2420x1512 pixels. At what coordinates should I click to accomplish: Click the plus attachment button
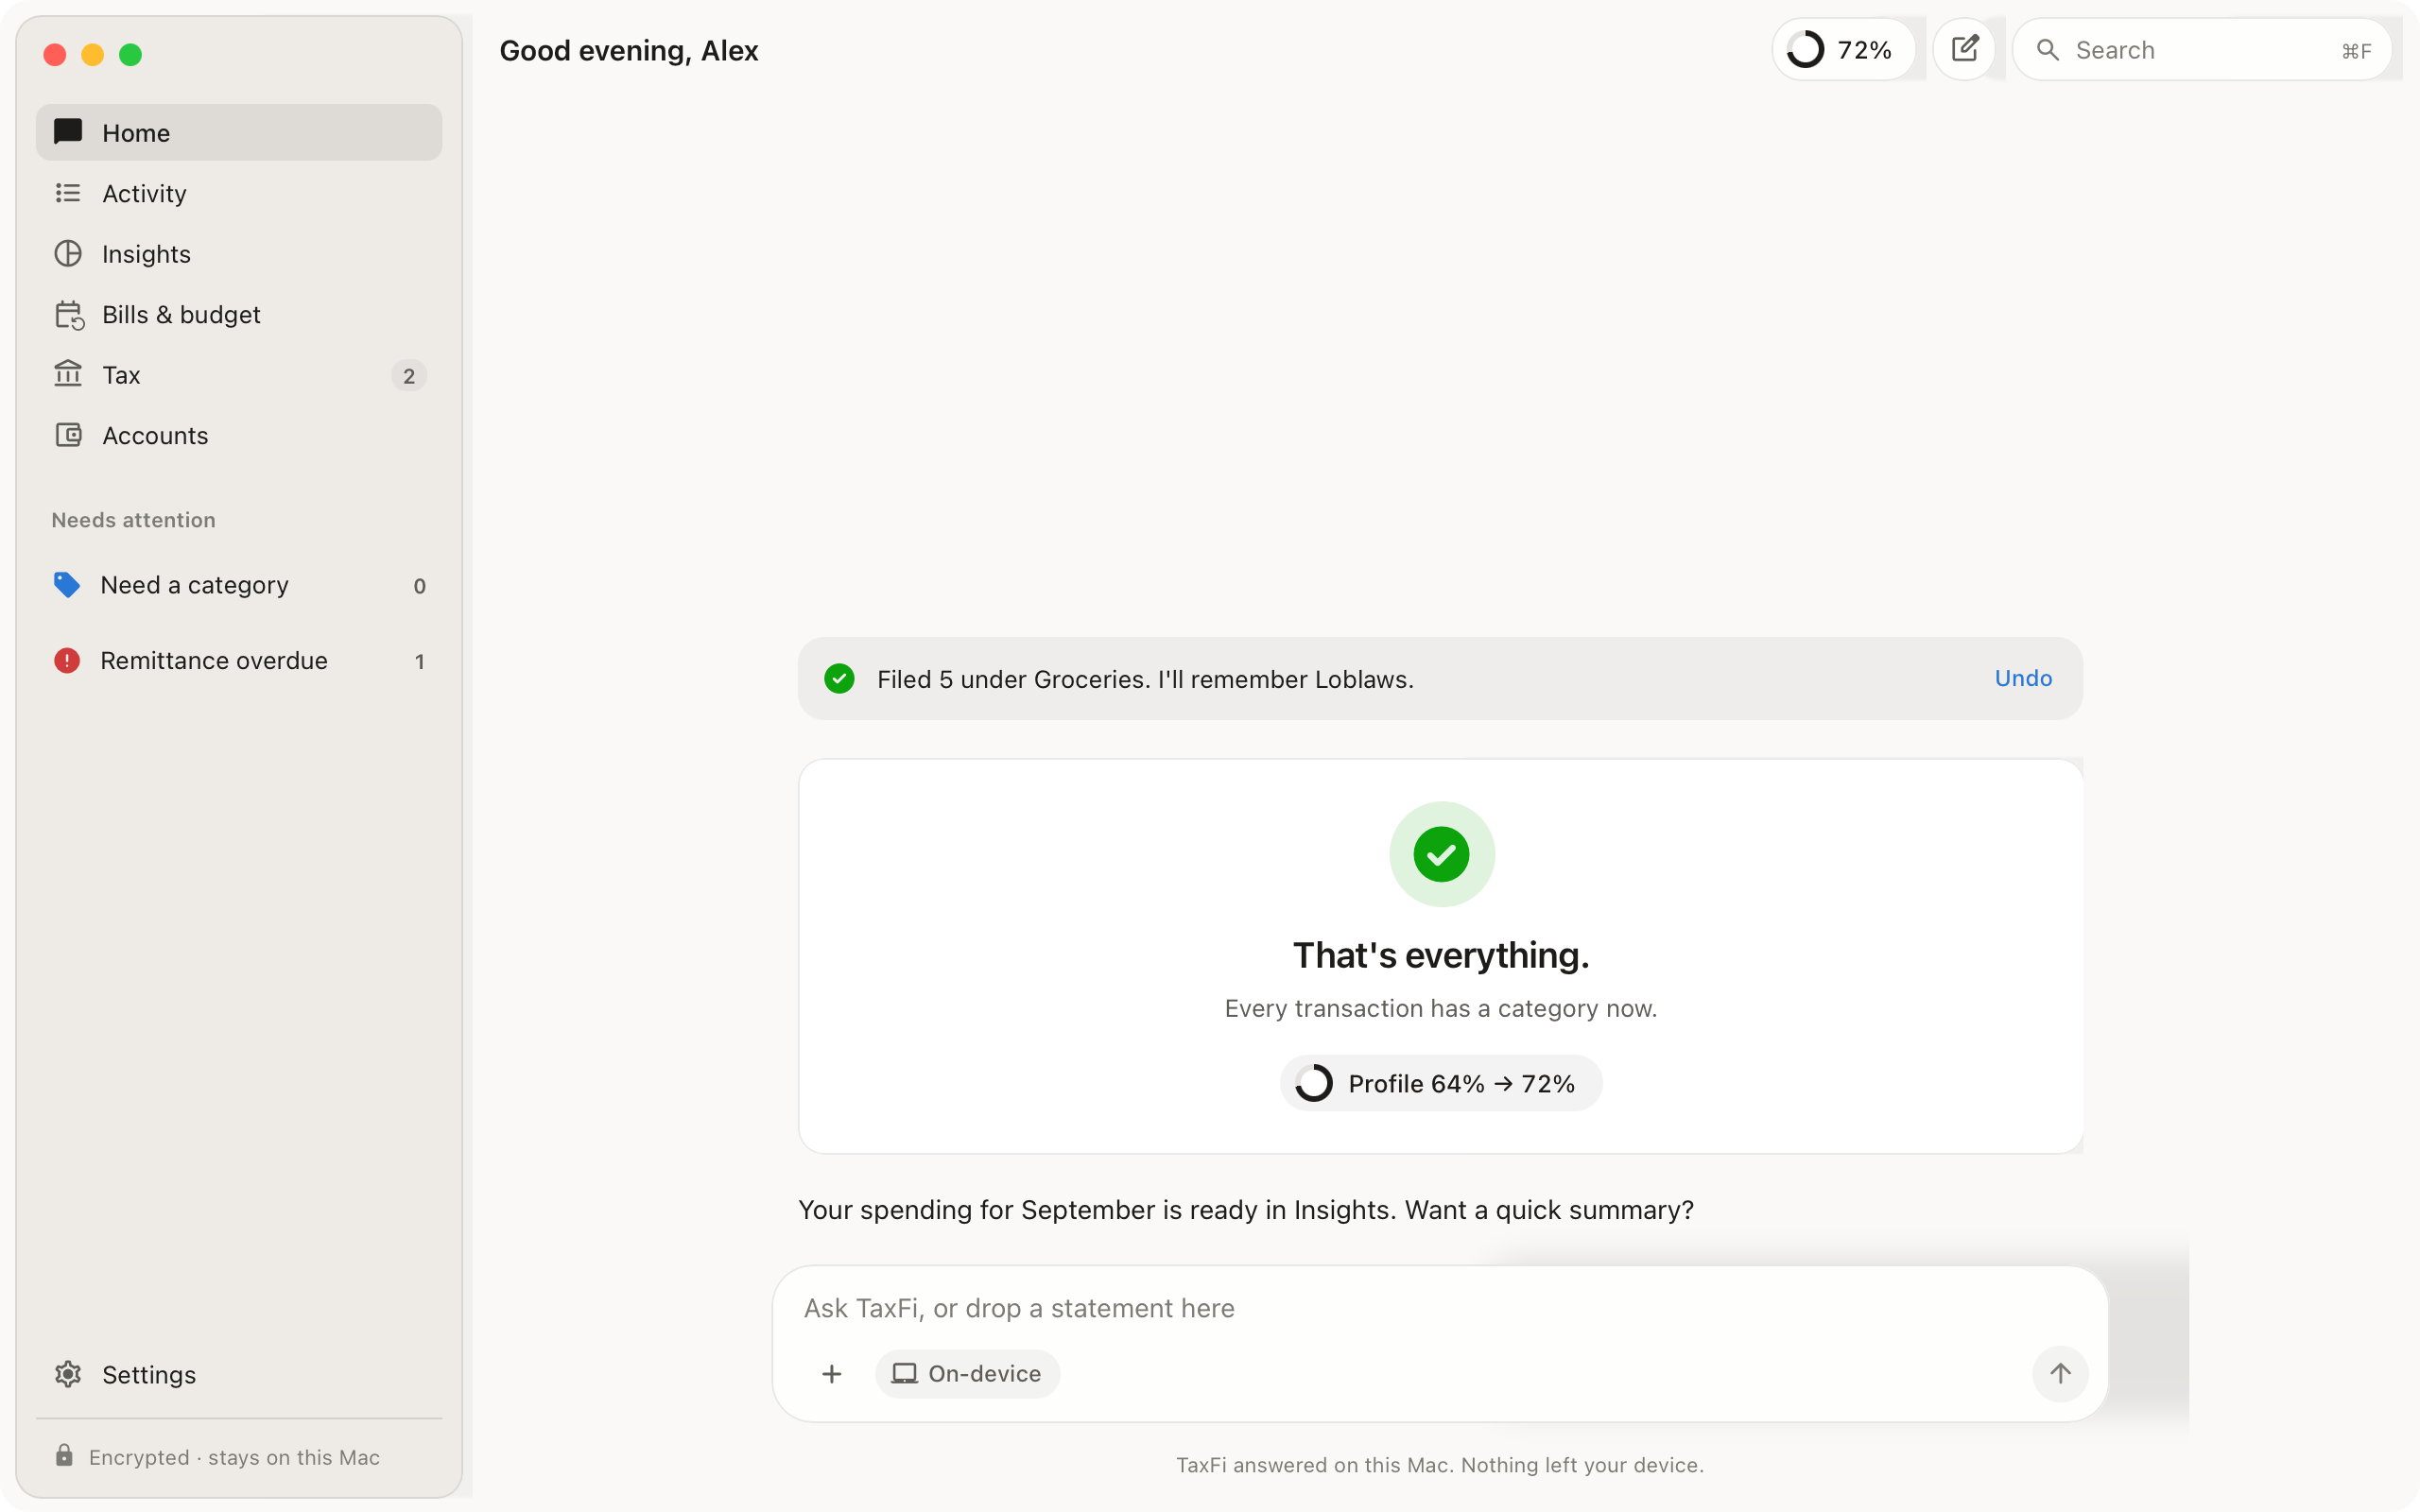click(x=832, y=1374)
